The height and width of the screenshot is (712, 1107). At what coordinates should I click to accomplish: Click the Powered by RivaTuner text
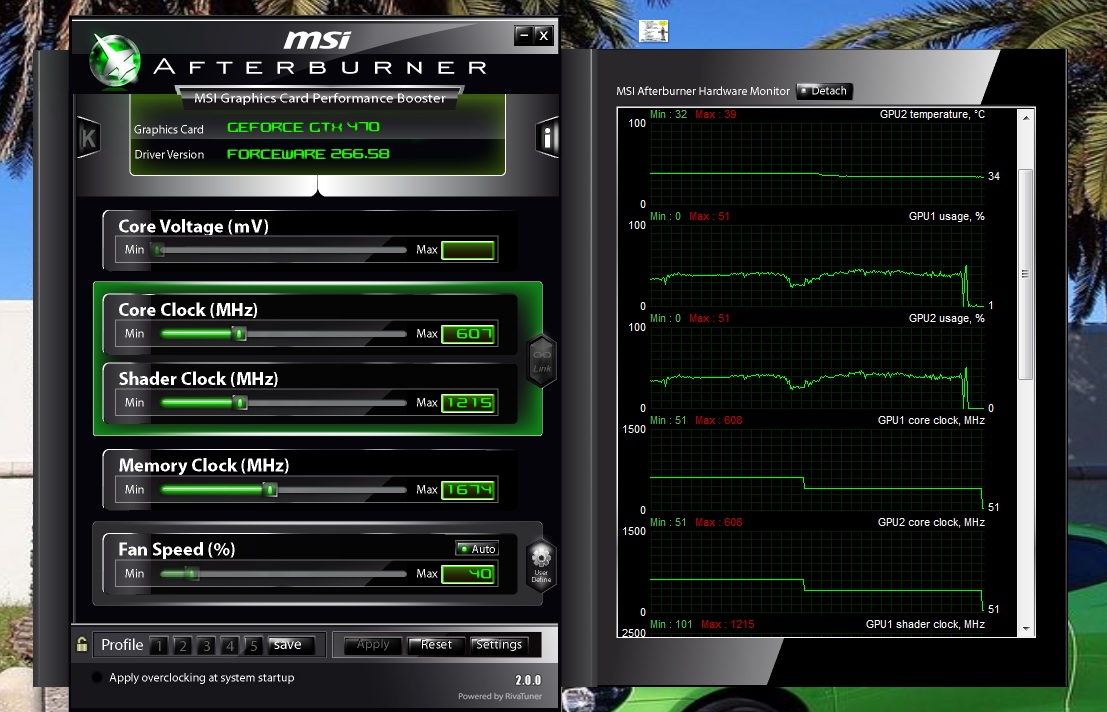pos(500,696)
